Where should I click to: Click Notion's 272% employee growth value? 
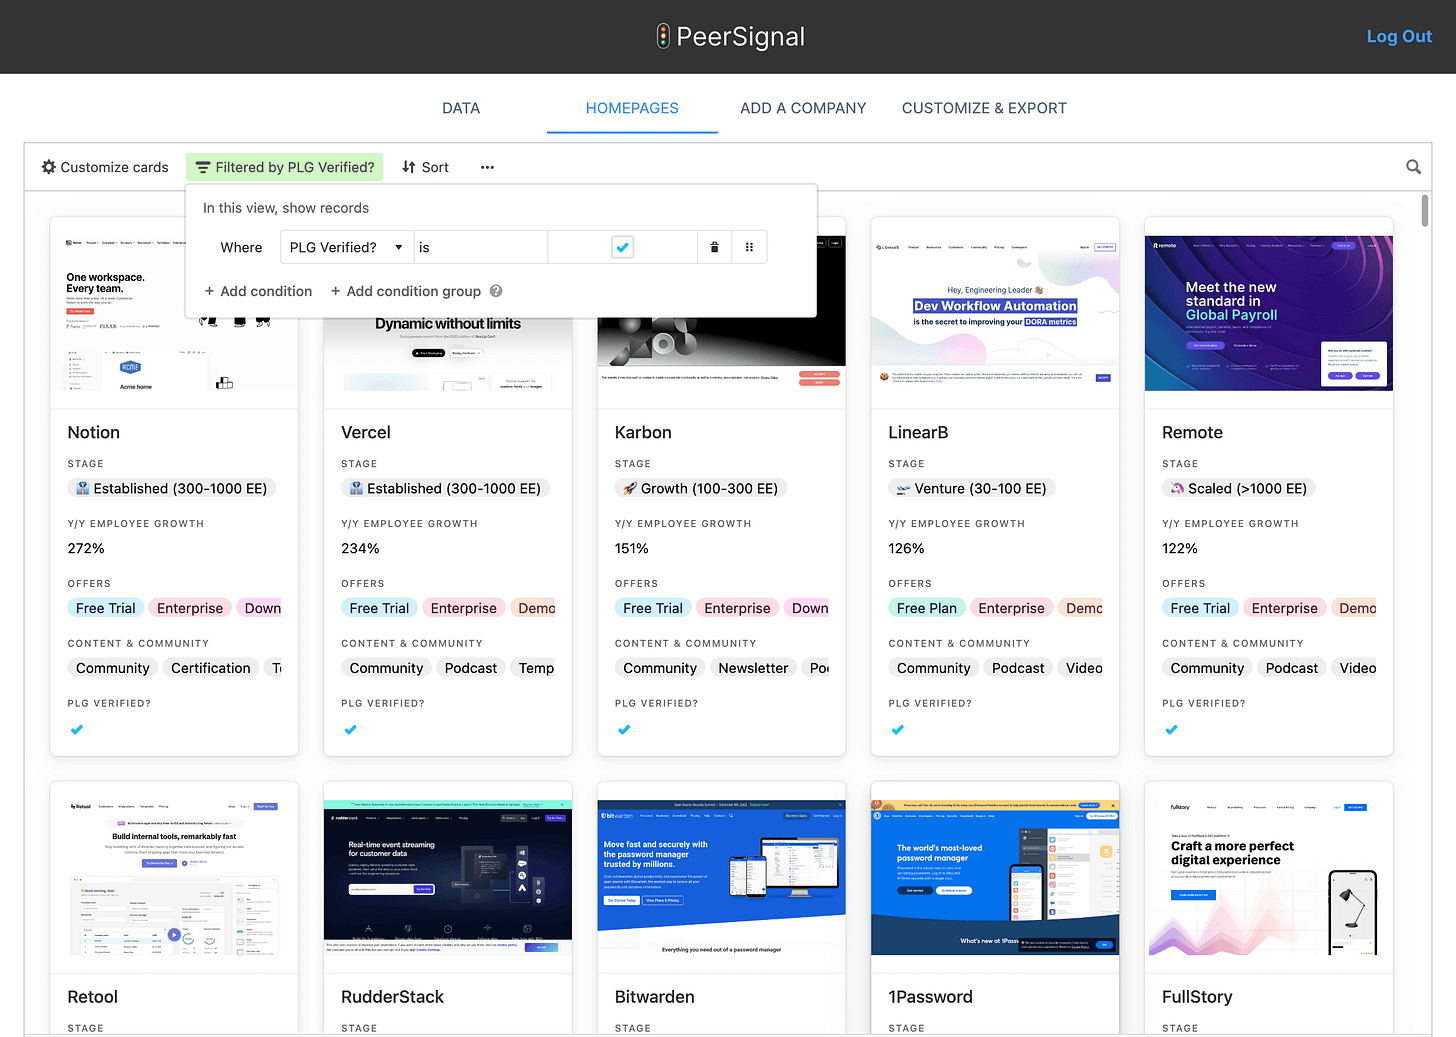pyautogui.click(x=86, y=548)
